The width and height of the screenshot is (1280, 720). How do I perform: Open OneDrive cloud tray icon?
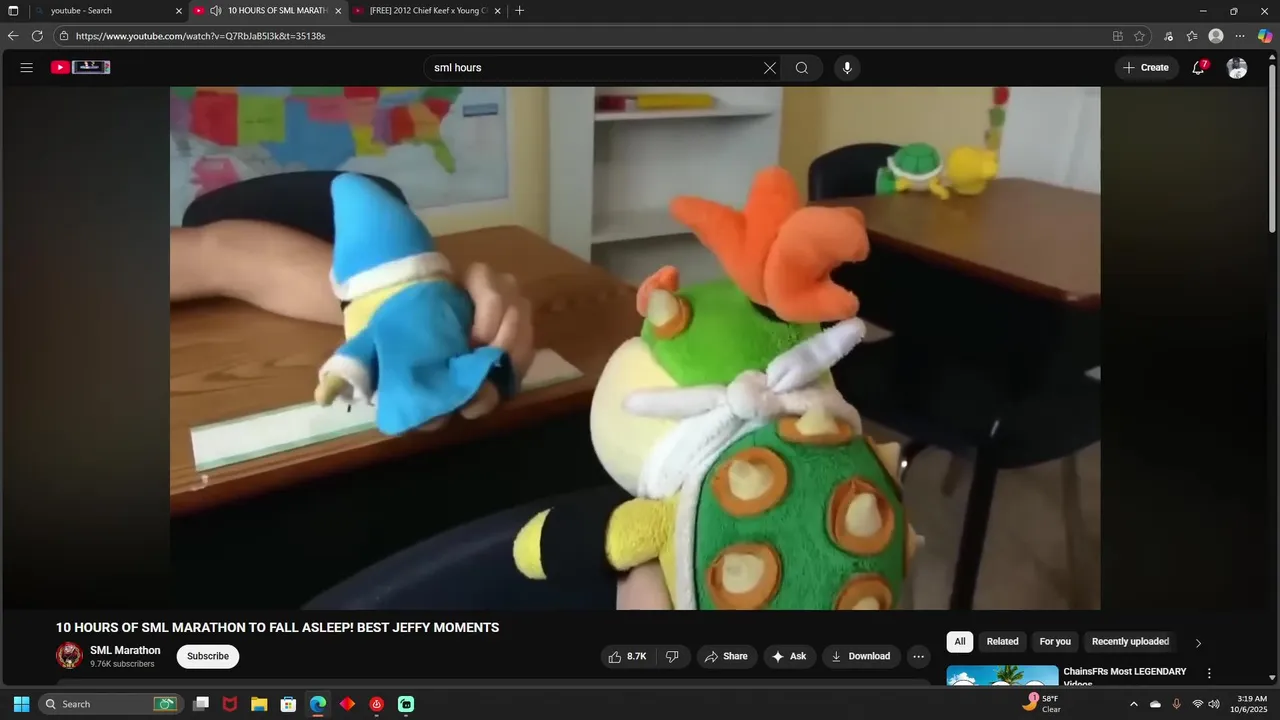(1155, 704)
